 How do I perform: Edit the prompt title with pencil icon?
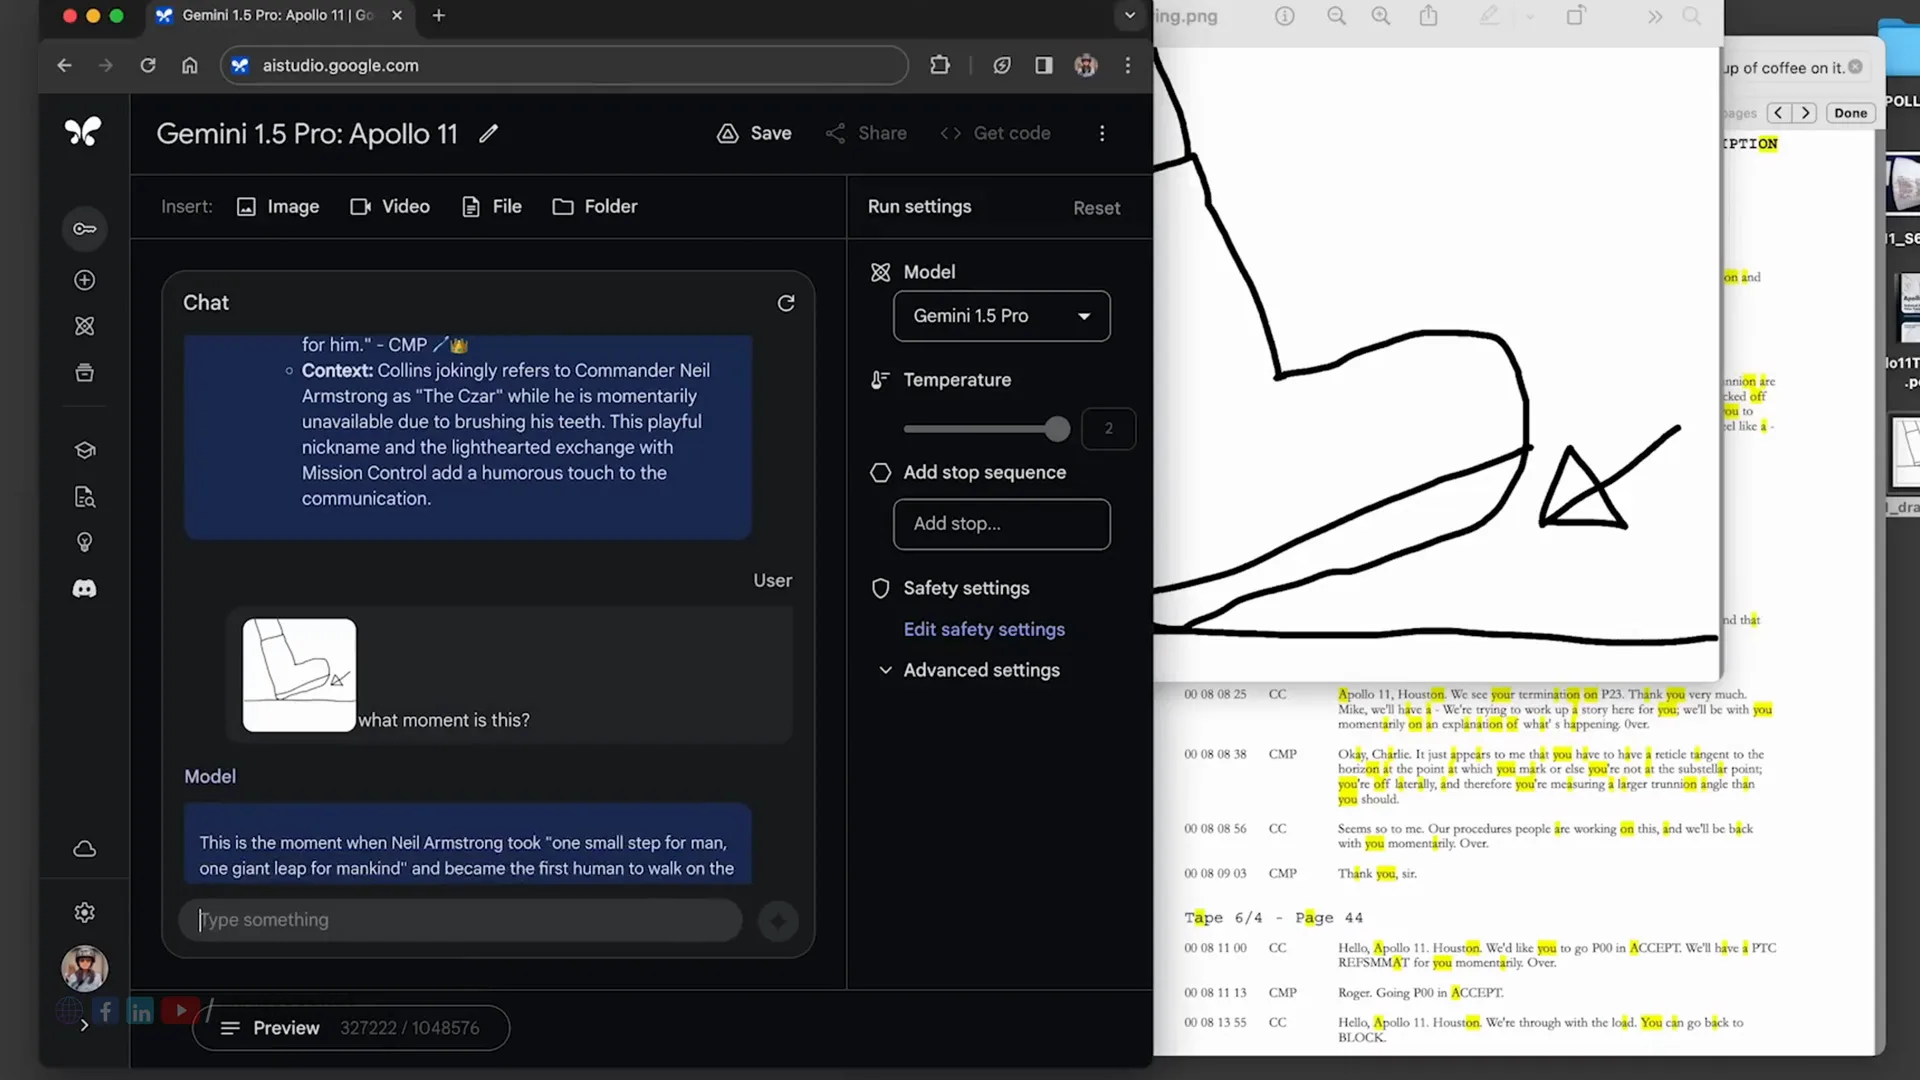coord(488,133)
